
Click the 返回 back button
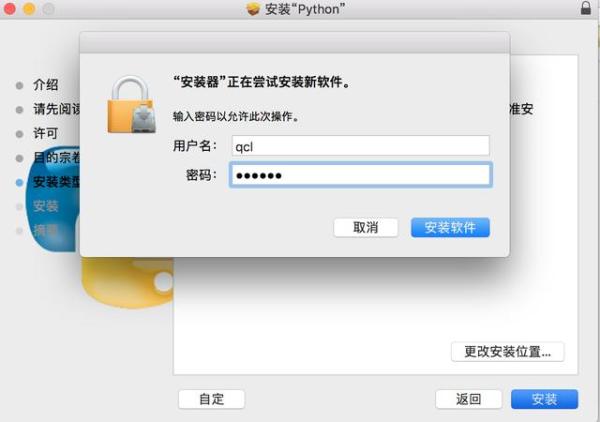pos(468,399)
